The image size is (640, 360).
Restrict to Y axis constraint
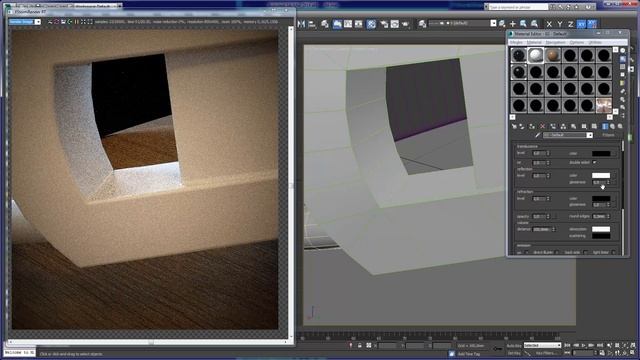560,24
